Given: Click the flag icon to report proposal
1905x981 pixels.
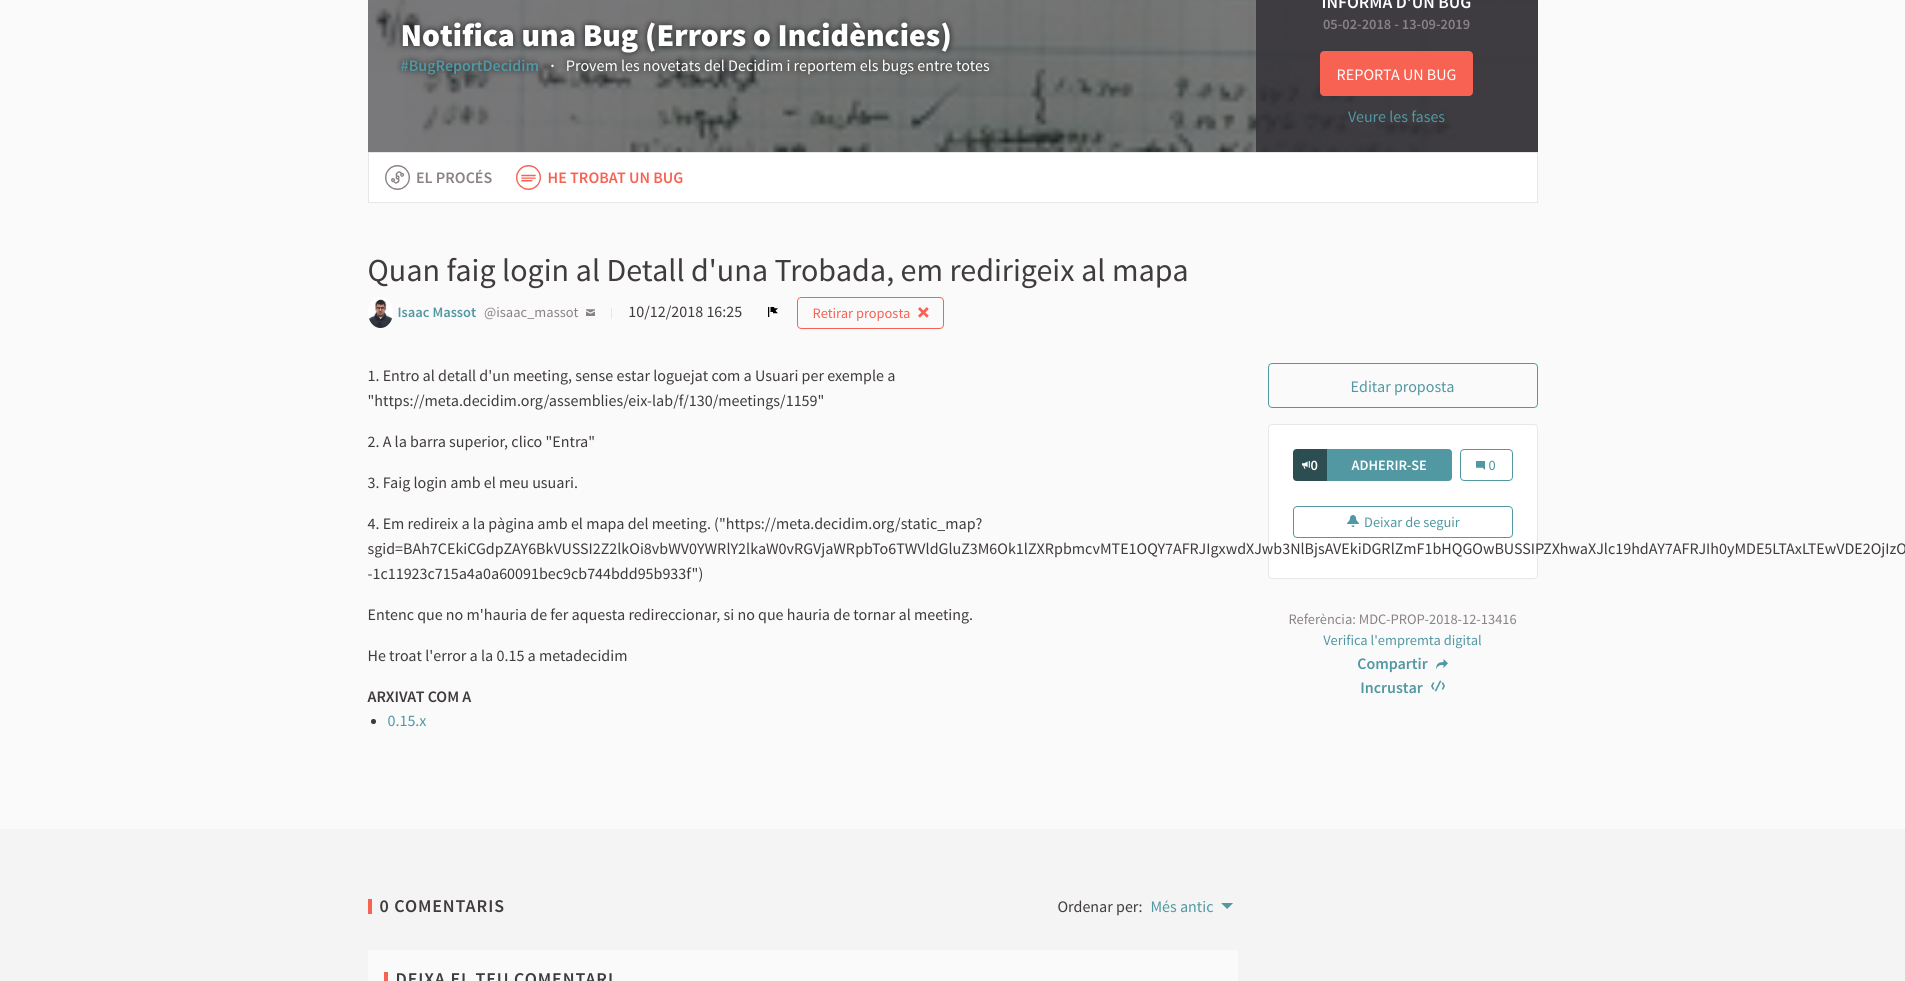Looking at the screenshot, I should pyautogui.click(x=772, y=312).
